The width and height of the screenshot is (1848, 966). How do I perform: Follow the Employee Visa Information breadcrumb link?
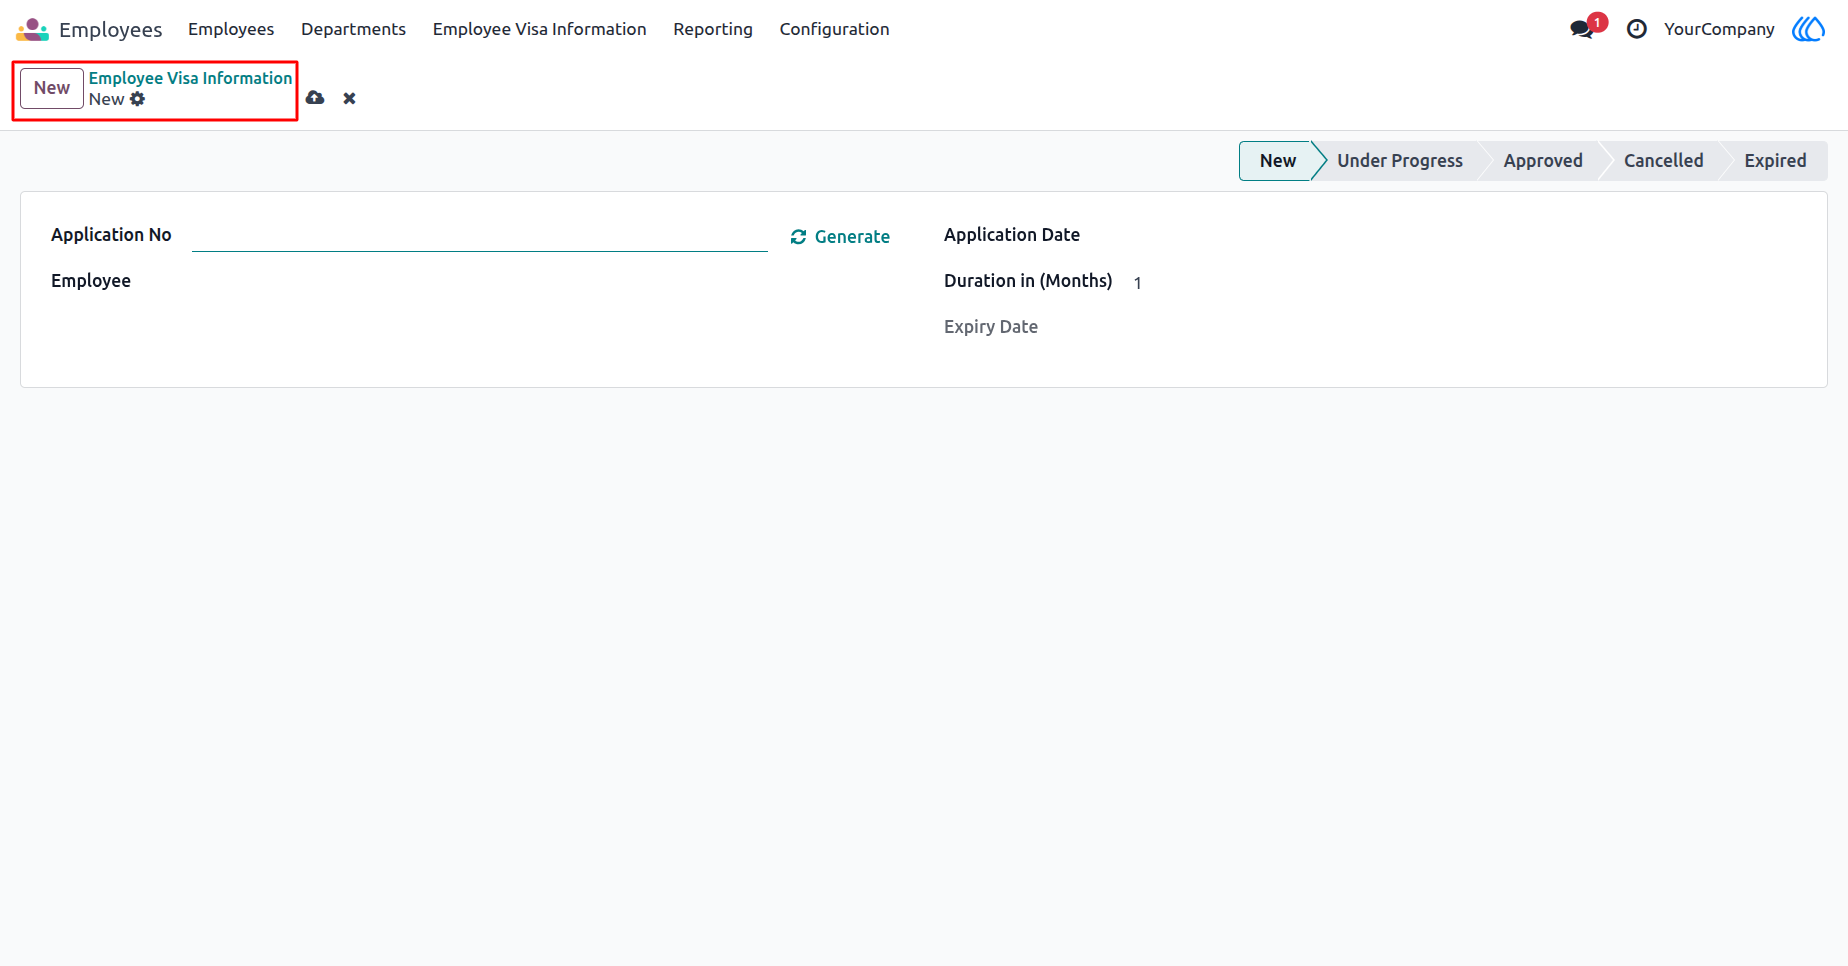coord(190,78)
